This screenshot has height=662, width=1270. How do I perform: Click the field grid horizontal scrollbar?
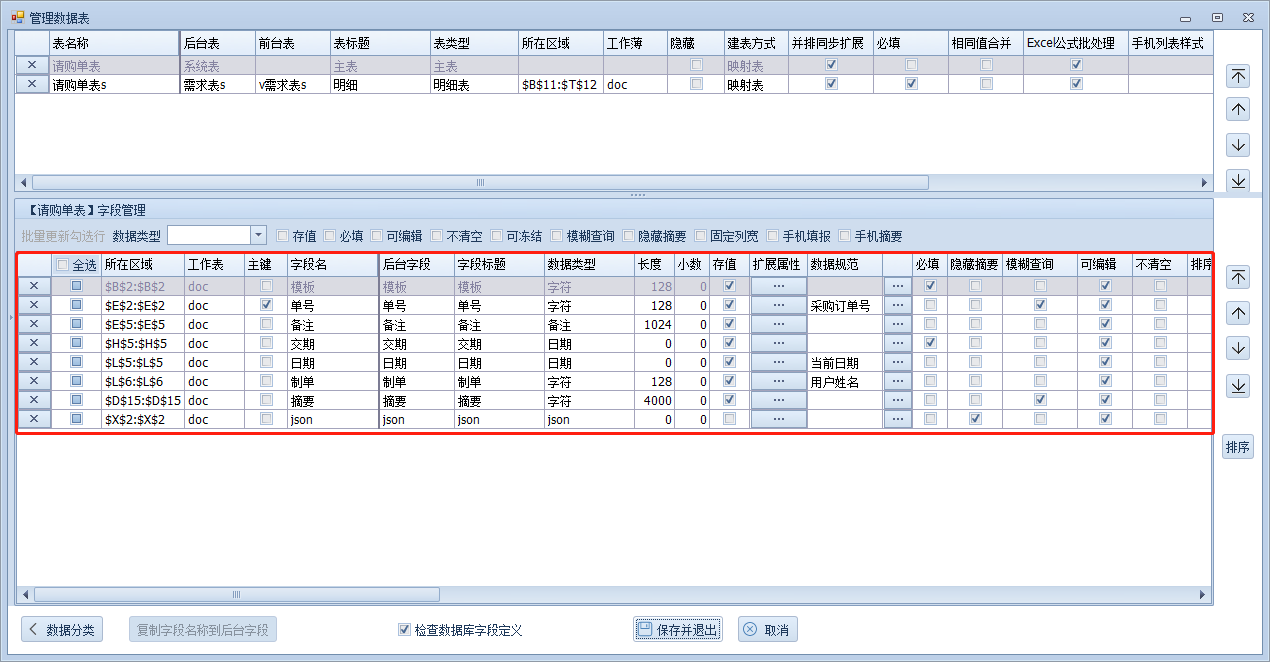pyautogui.click(x=236, y=594)
